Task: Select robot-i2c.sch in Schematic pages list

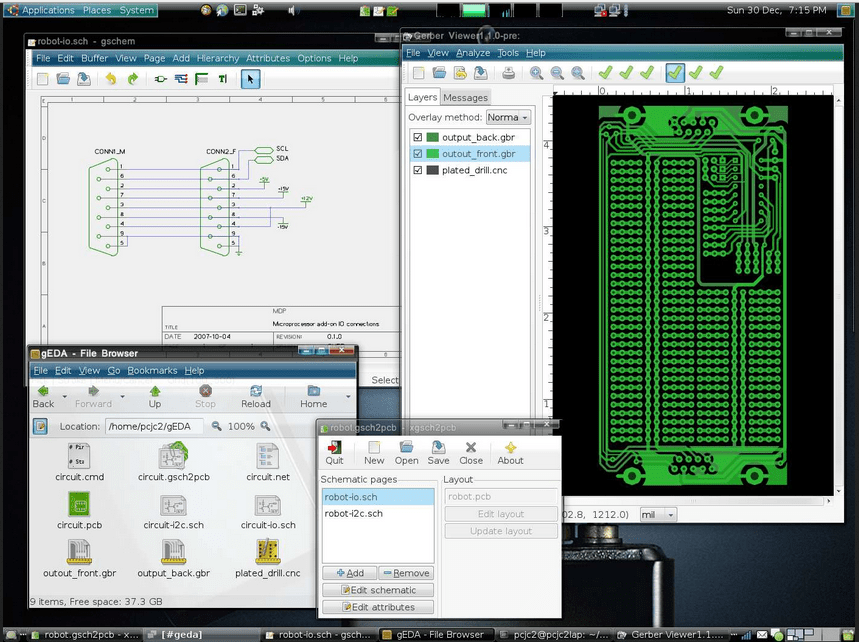Action: [x=354, y=514]
